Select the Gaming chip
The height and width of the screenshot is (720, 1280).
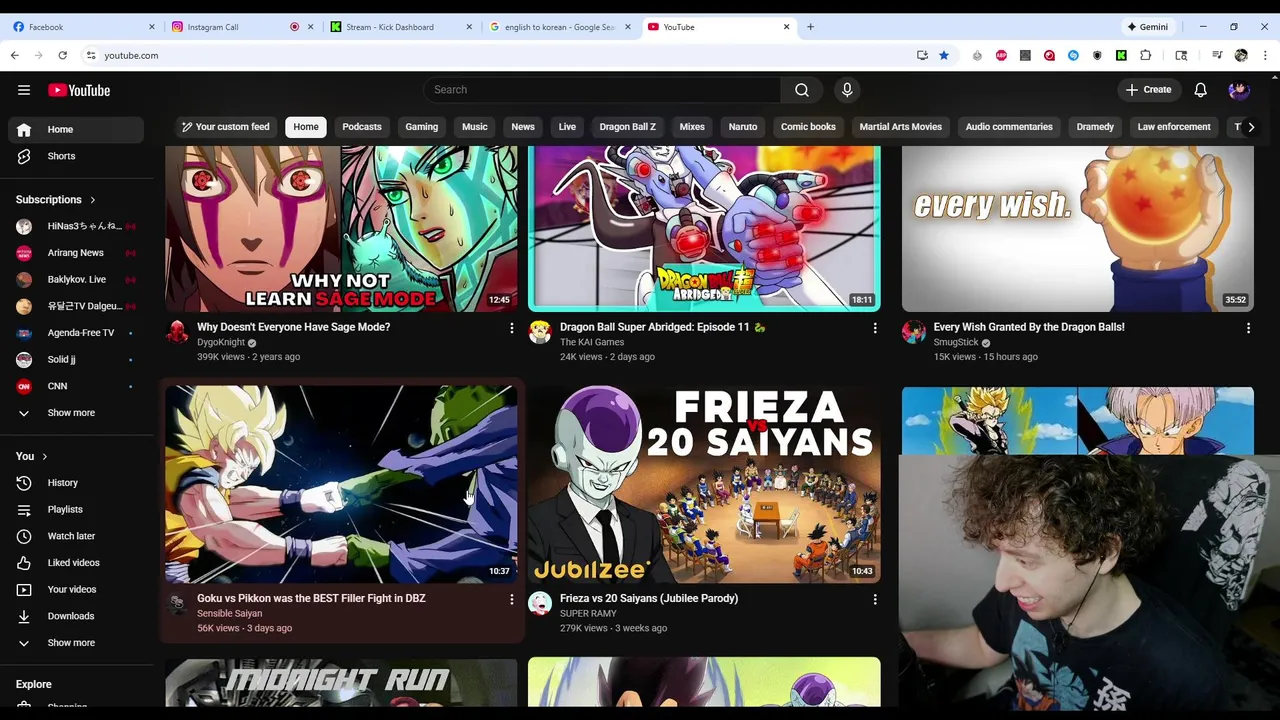pyautogui.click(x=422, y=127)
